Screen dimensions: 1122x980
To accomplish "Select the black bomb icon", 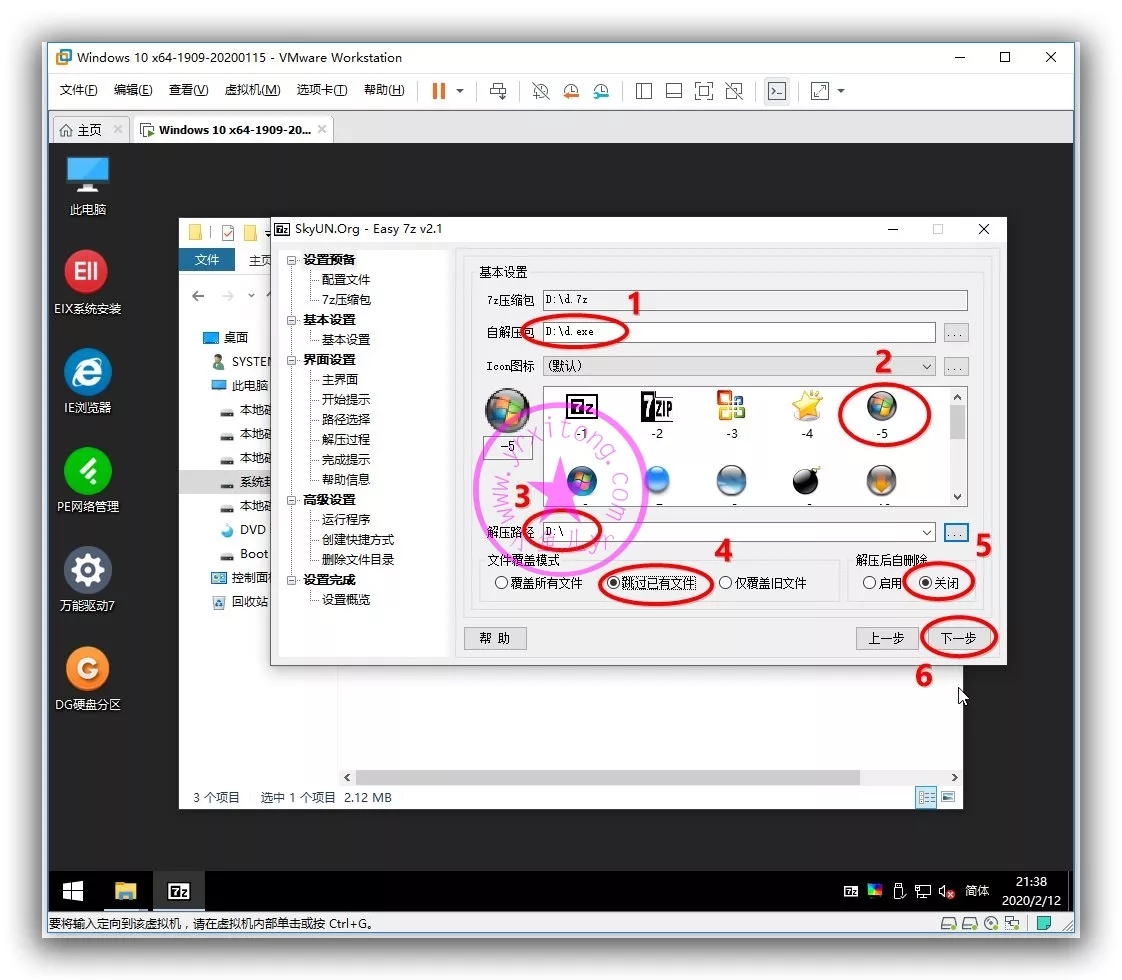I will [806, 482].
